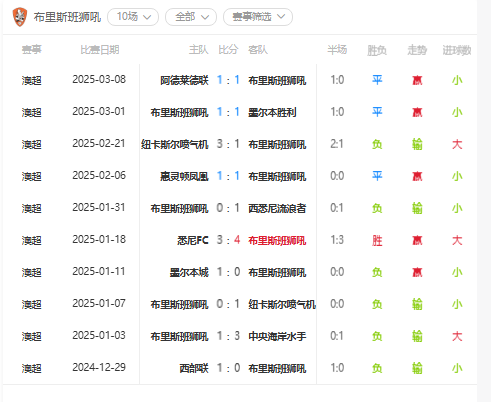Click the 1:1 score on 2025-03-08 row
This screenshot has height=402, width=491.
tap(228, 80)
